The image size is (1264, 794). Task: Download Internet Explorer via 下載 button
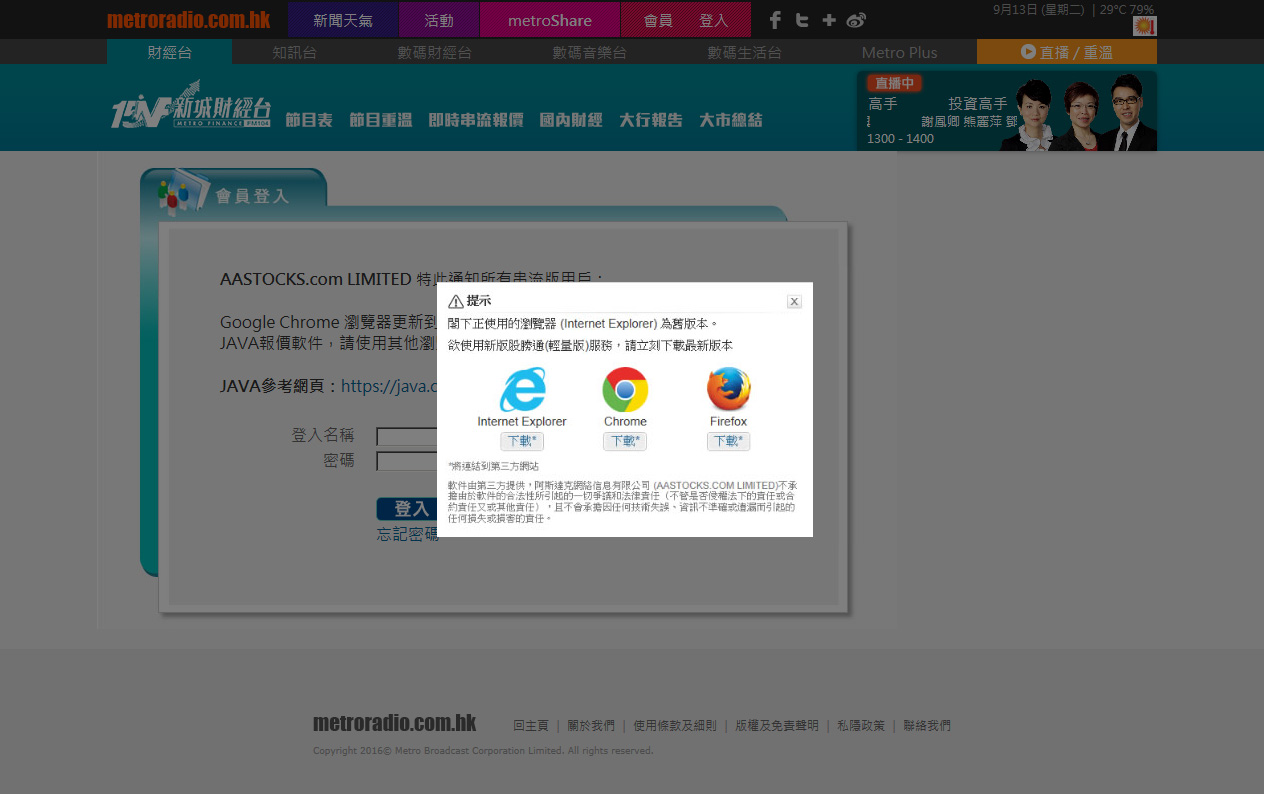click(x=521, y=441)
